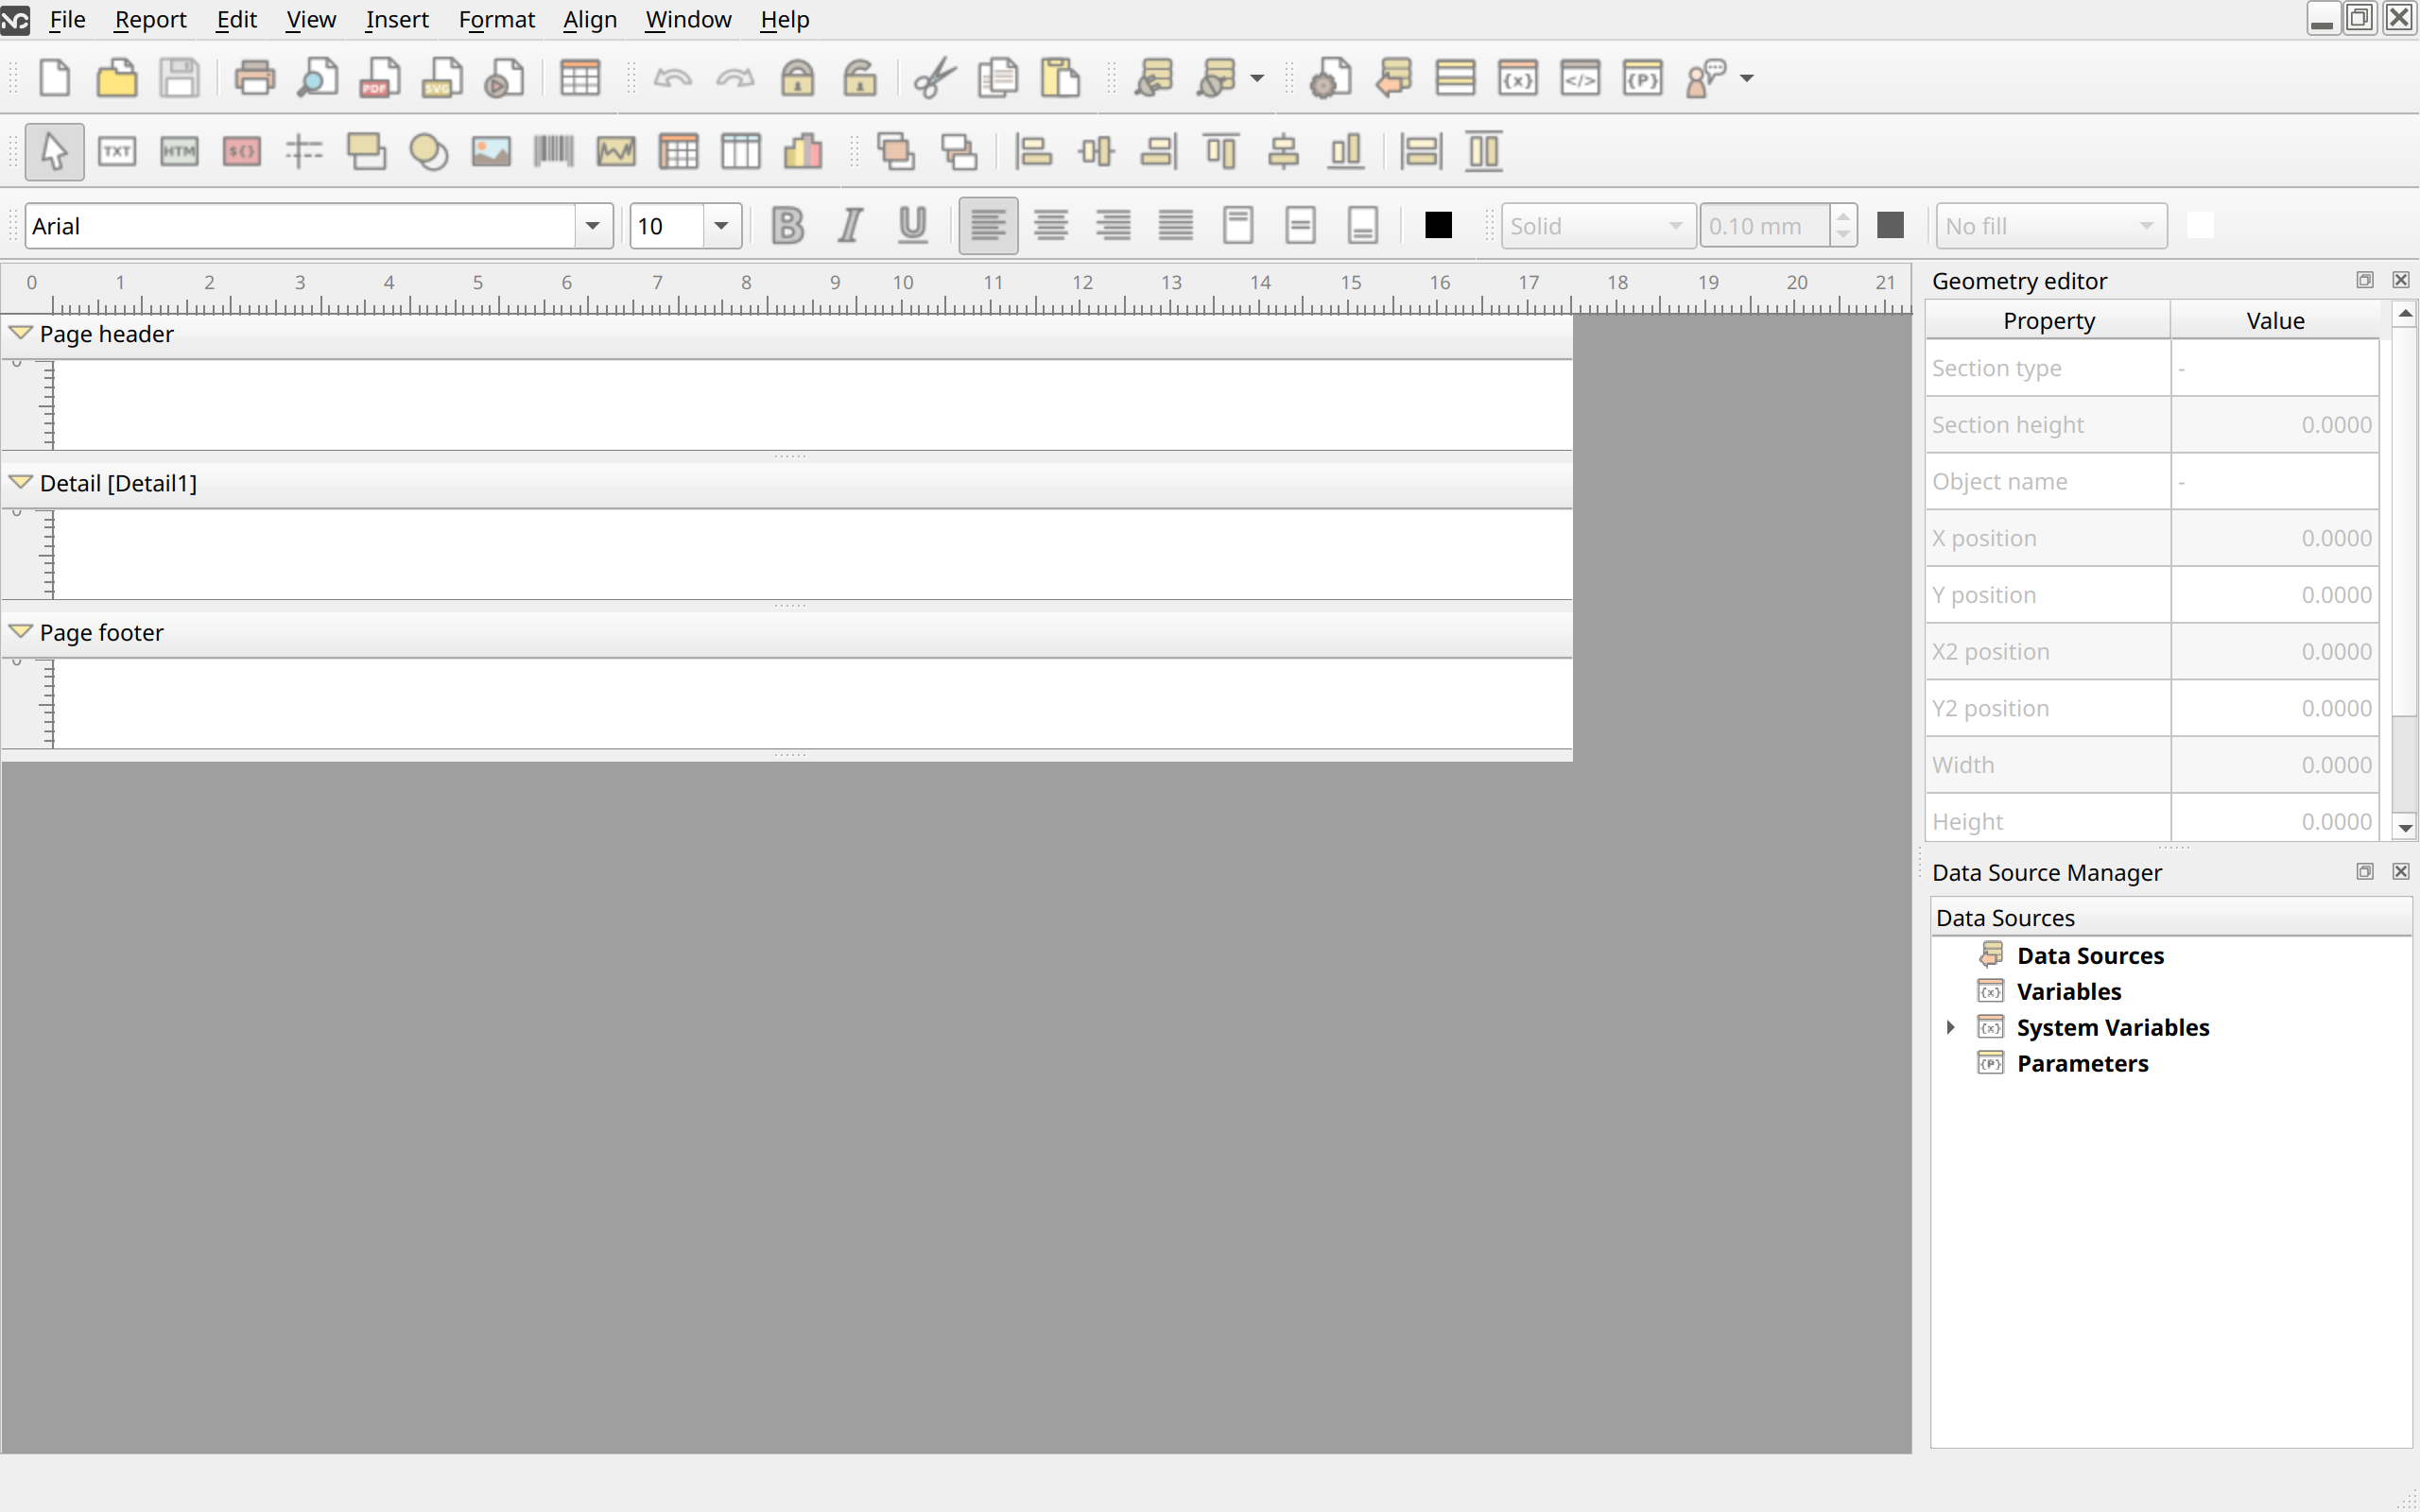
Task: Collapse the Page footer section
Action: point(20,631)
